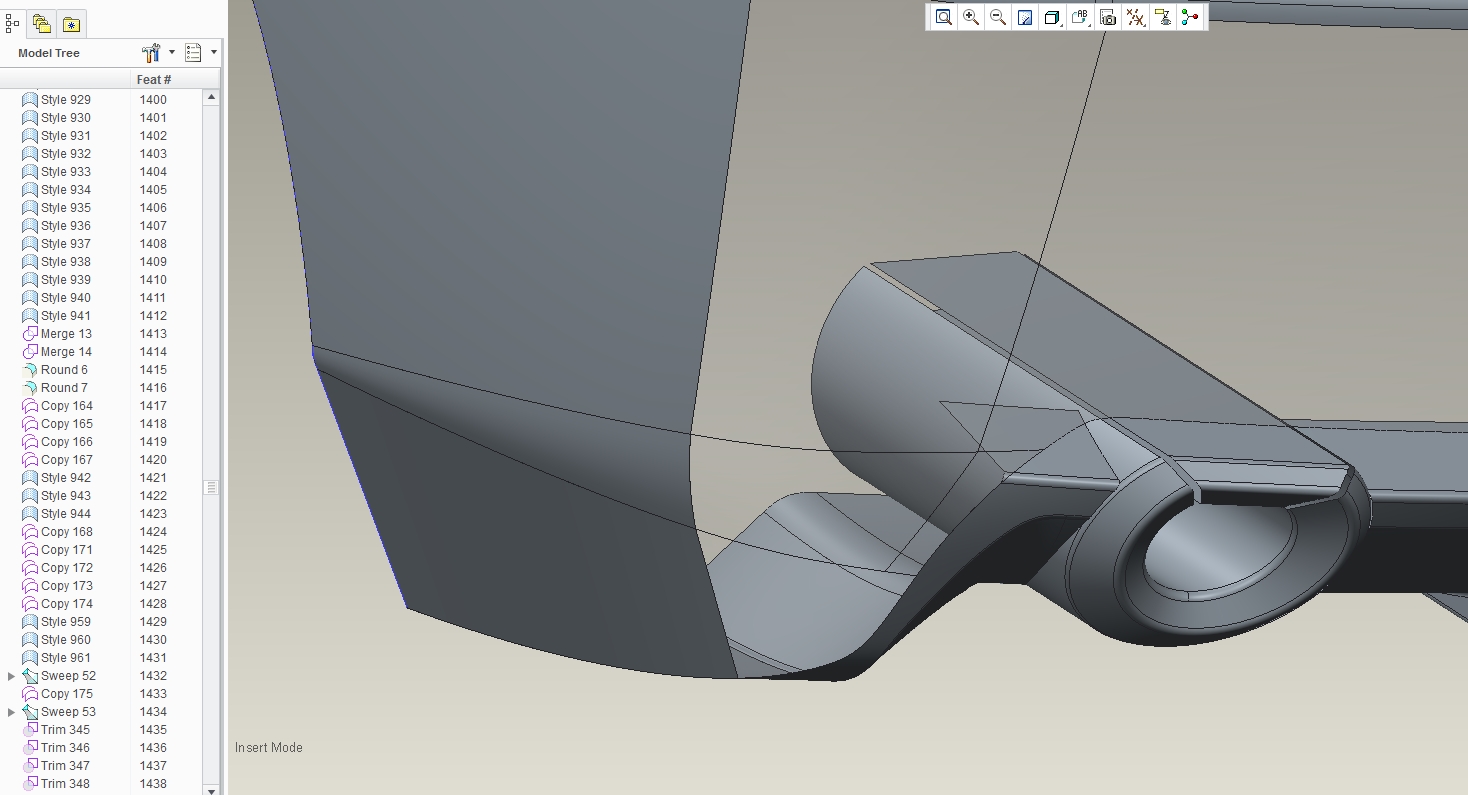Toggle the Annotation Display icon
This screenshot has width=1468, height=795.
pyautogui.click(x=1162, y=17)
